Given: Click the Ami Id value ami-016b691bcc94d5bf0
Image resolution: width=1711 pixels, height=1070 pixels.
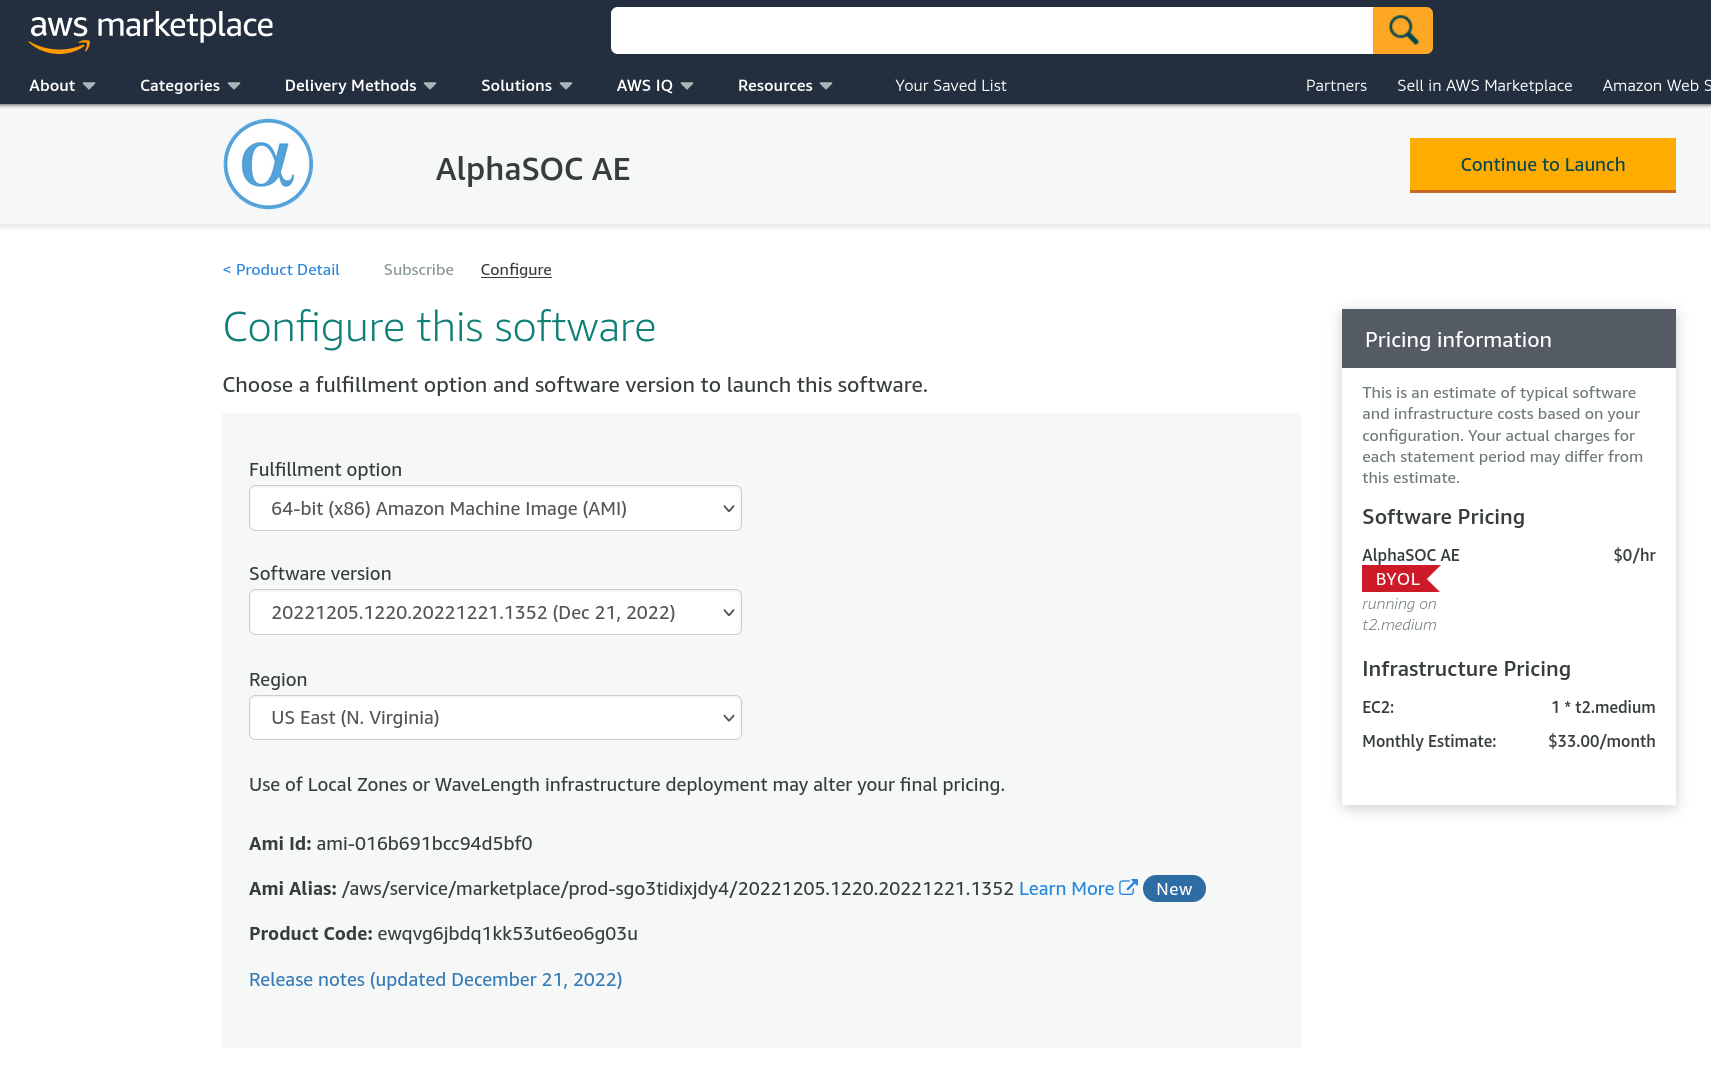Looking at the screenshot, I should pyautogui.click(x=424, y=844).
